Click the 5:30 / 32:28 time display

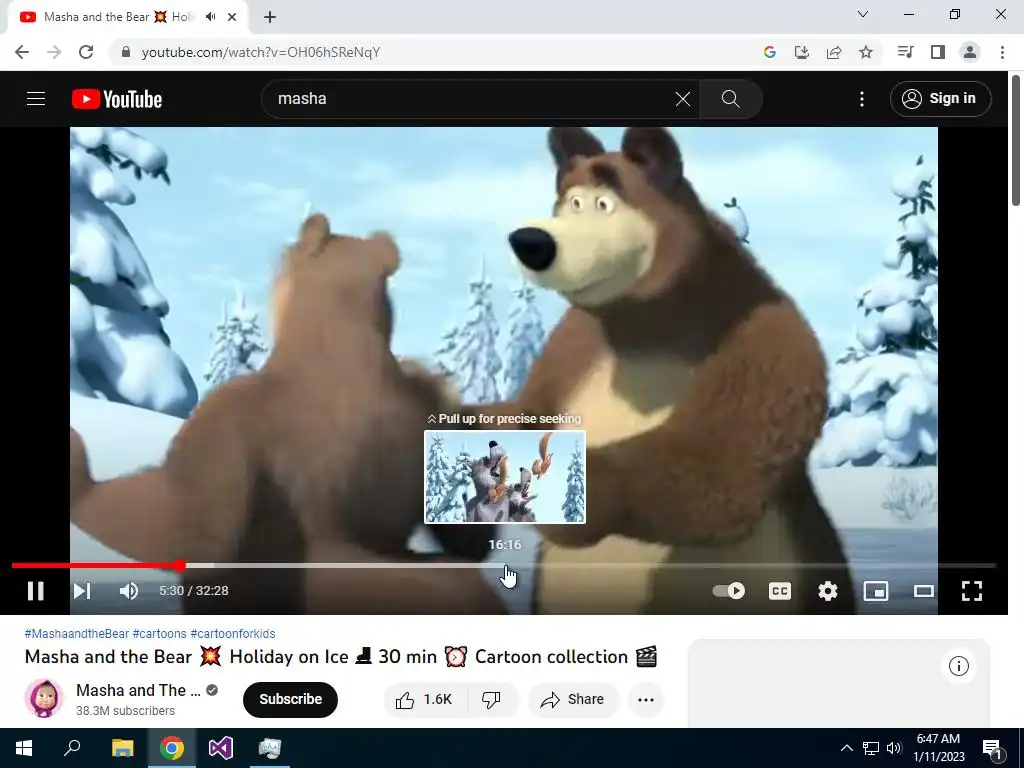[x=194, y=591]
